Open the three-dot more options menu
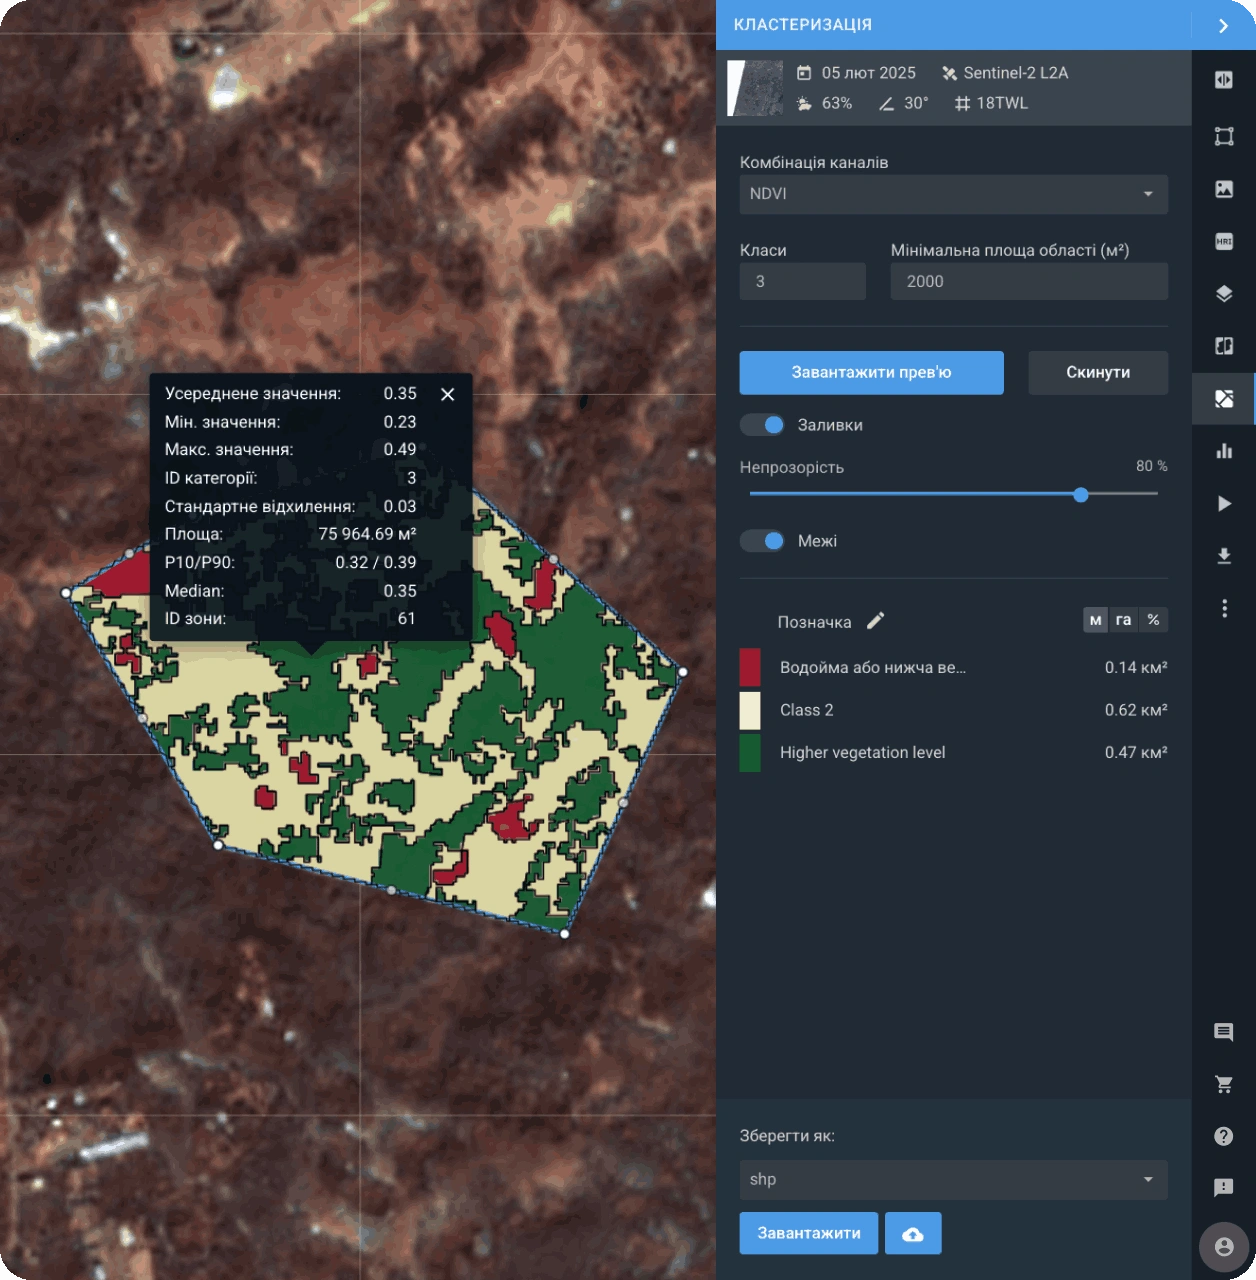The image size is (1256, 1280). (1224, 608)
